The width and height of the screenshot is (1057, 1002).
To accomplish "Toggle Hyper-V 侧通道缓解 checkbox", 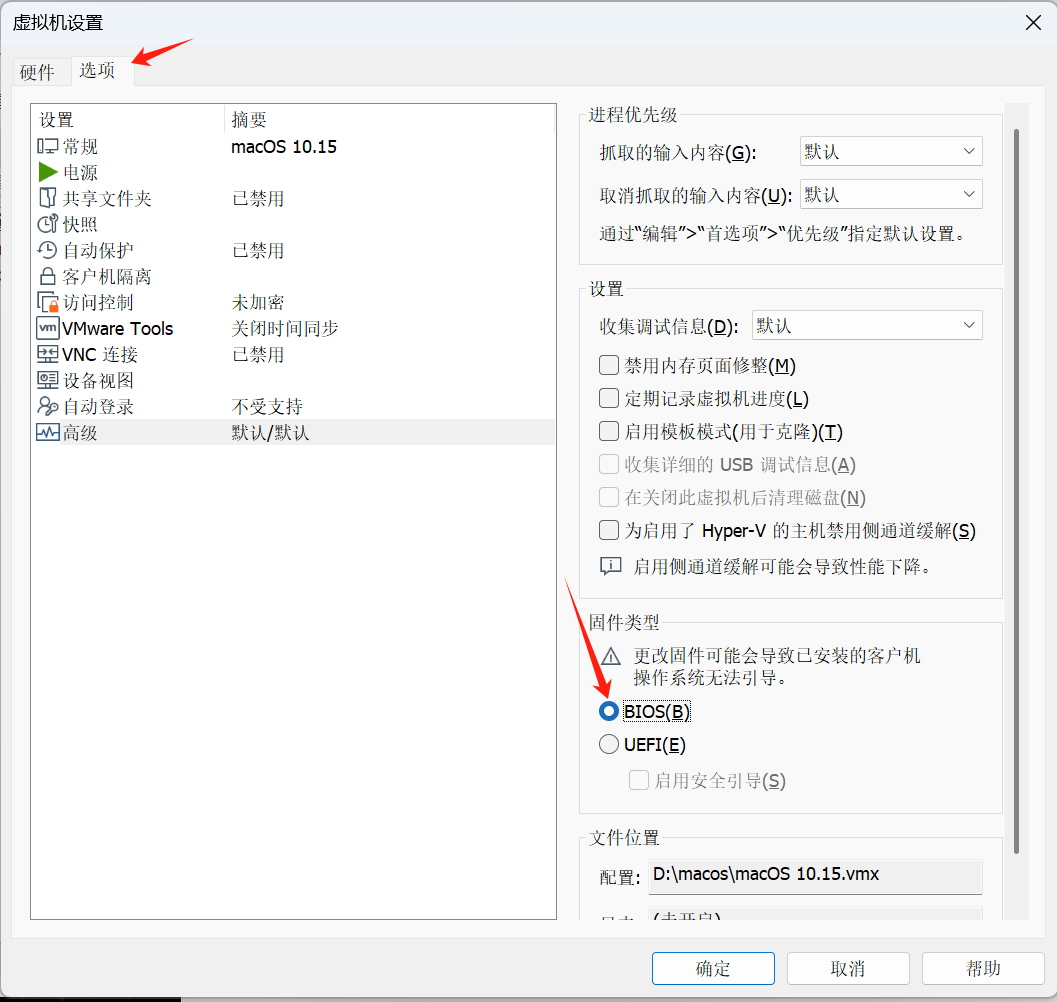I will coord(609,531).
